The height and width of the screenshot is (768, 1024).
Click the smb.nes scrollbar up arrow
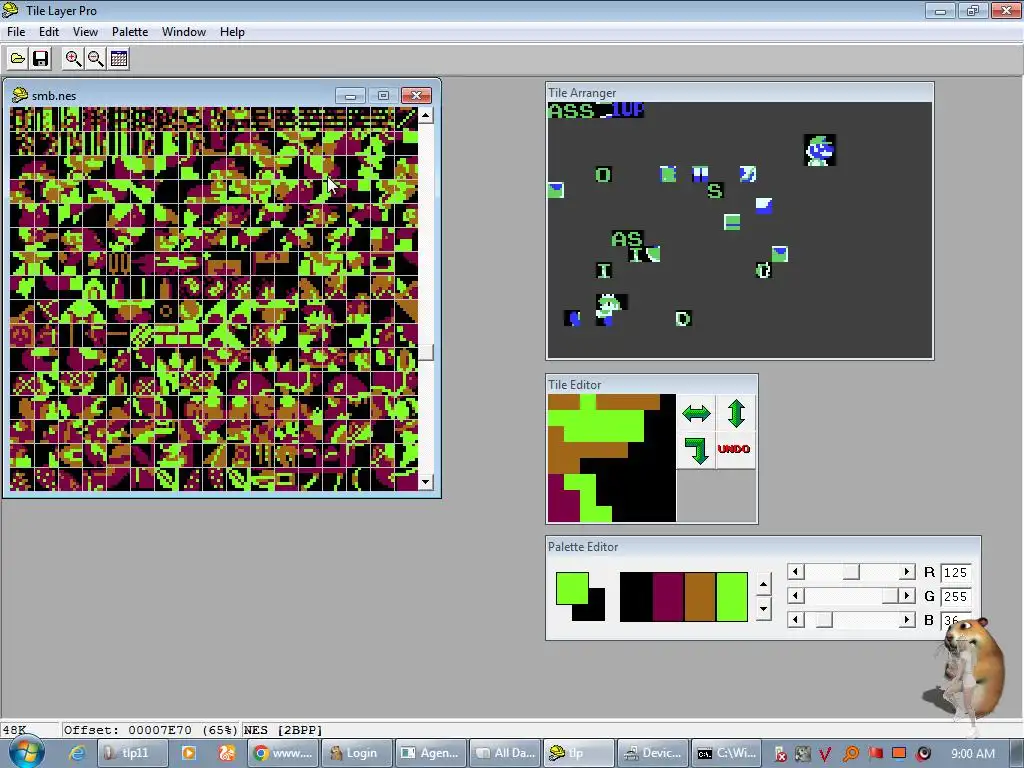pyautogui.click(x=426, y=116)
